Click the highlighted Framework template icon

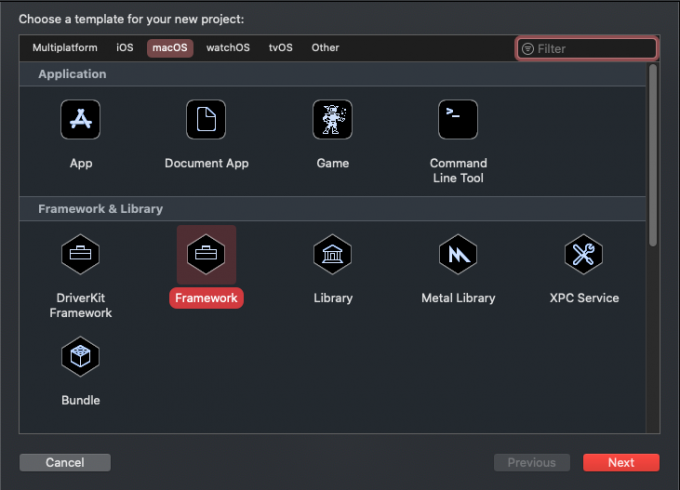tap(206, 255)
